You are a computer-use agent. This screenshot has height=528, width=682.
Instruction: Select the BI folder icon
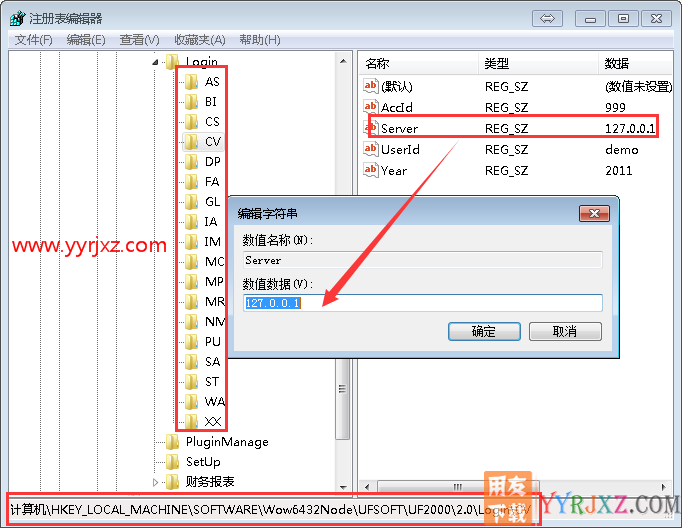191,101
